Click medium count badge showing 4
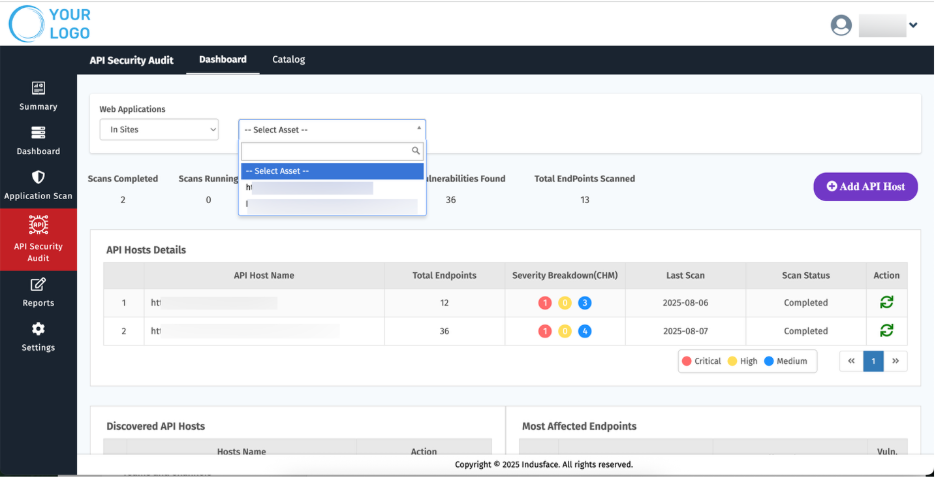 pyautogui.click(x=585, y=331)
